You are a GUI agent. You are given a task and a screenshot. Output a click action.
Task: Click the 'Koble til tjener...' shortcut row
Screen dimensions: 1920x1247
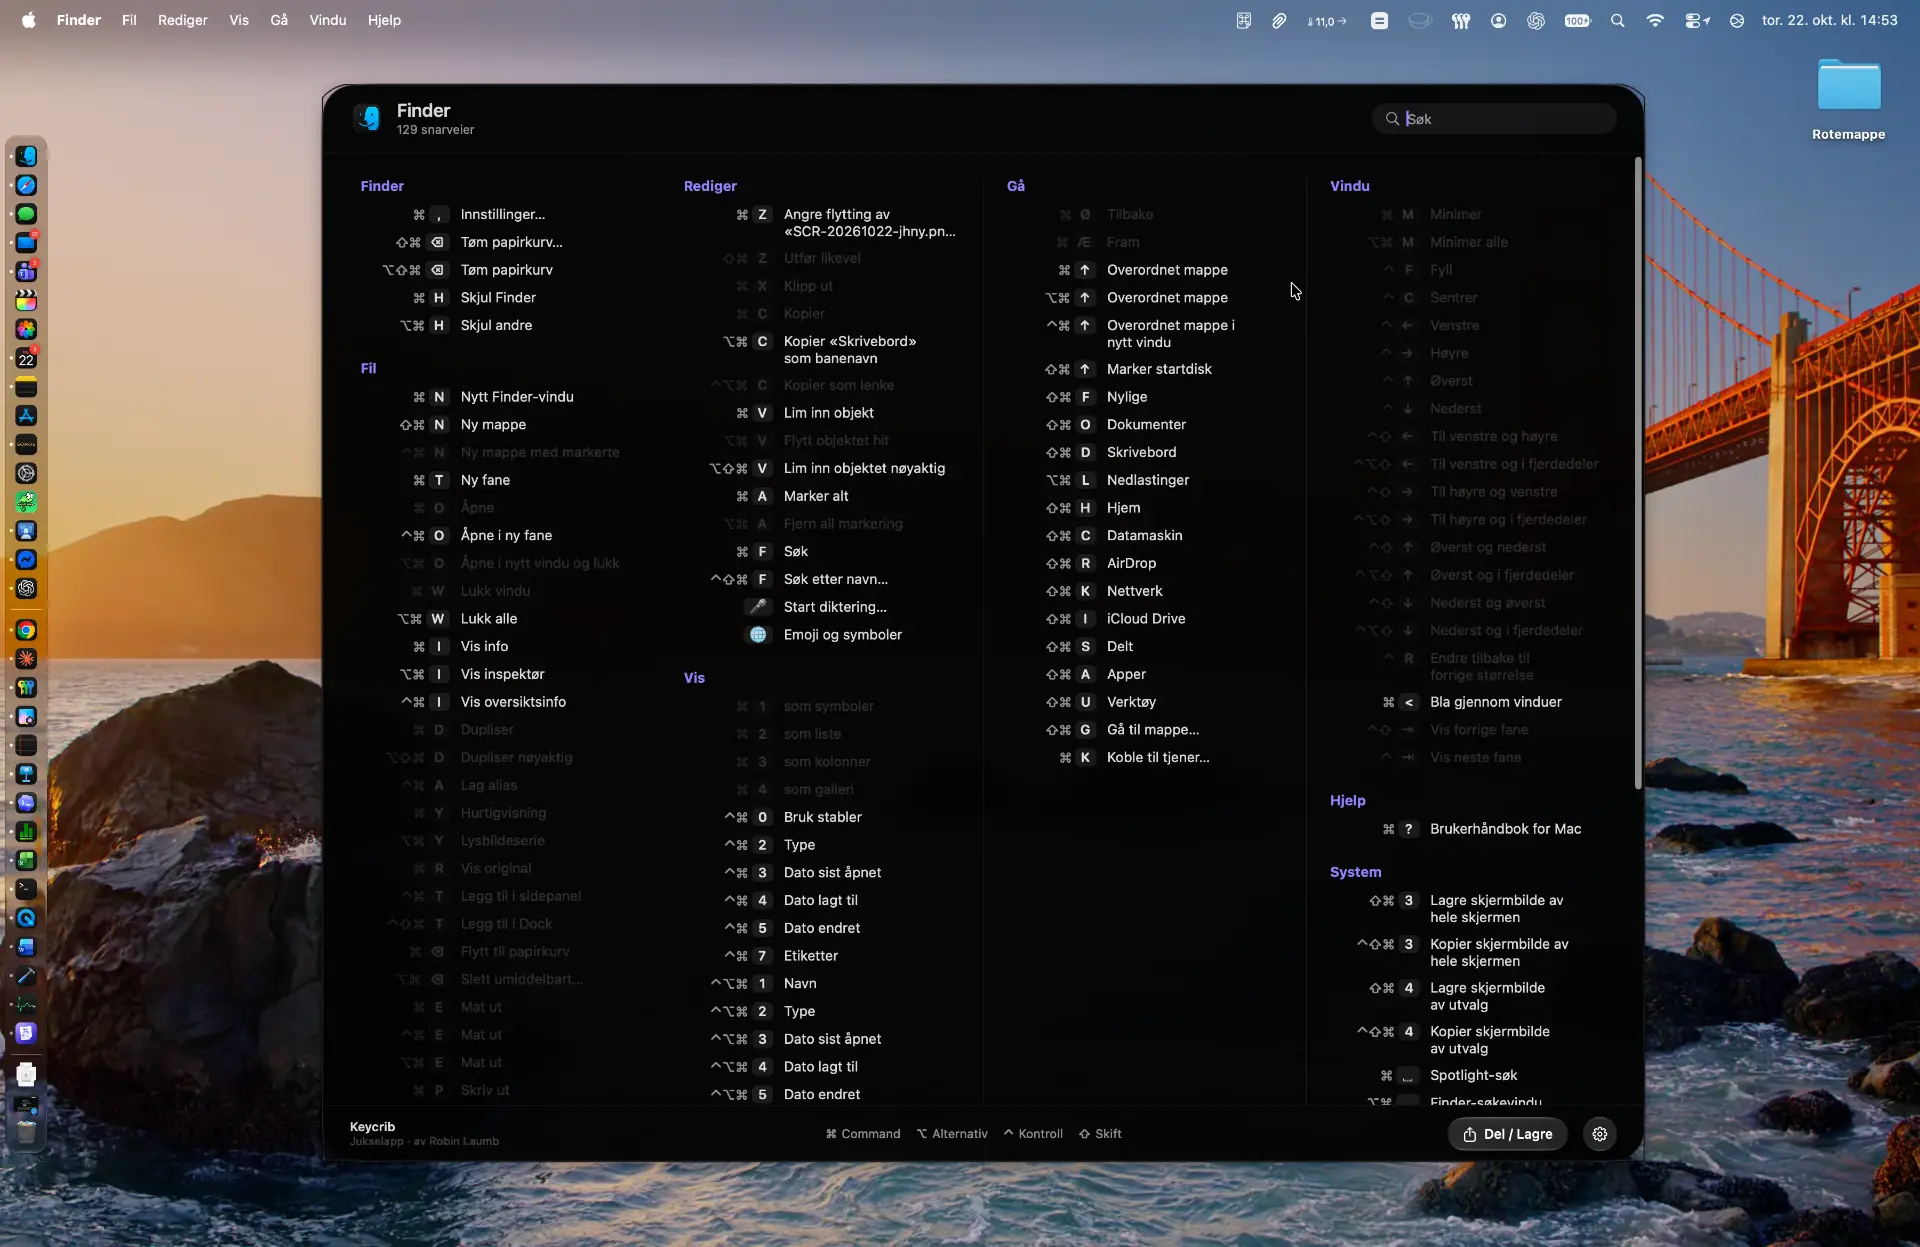pyautogui.click(x=1134, y=758)
